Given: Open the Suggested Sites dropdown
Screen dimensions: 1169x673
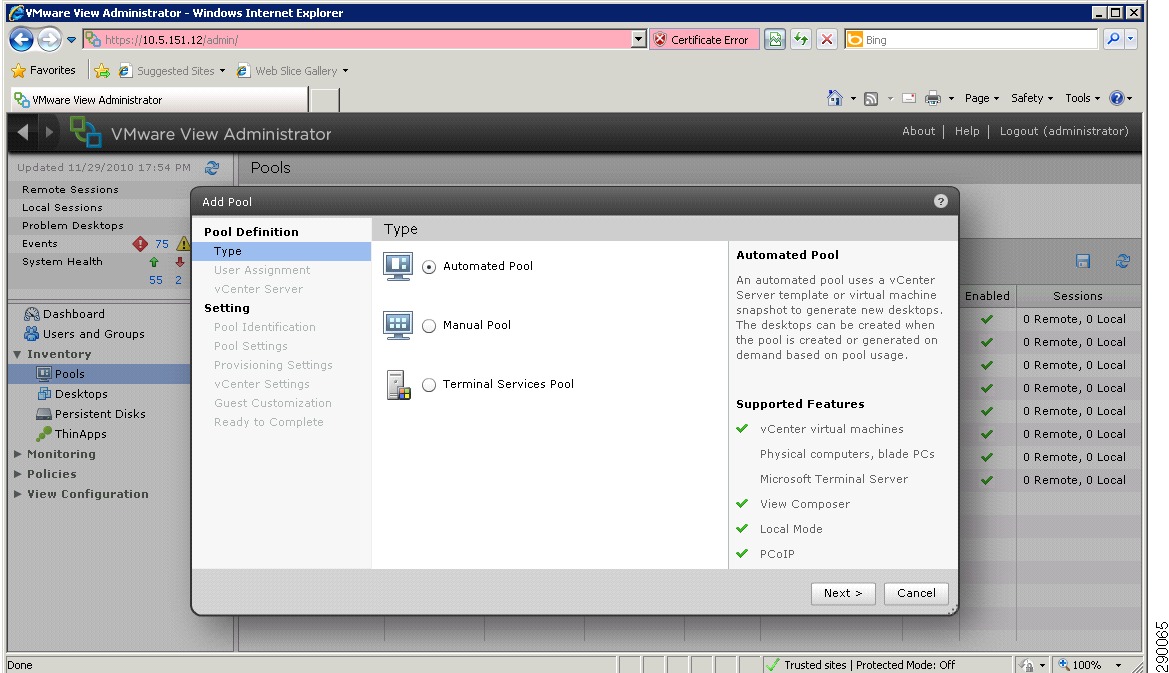Looking at the screenshot, I should pos(171,71).
